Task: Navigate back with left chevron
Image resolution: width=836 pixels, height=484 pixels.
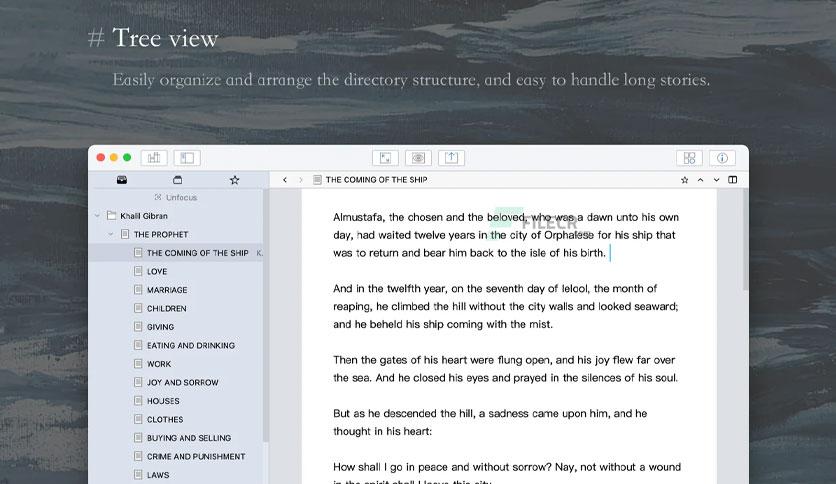Action: [x=285, y=180]
